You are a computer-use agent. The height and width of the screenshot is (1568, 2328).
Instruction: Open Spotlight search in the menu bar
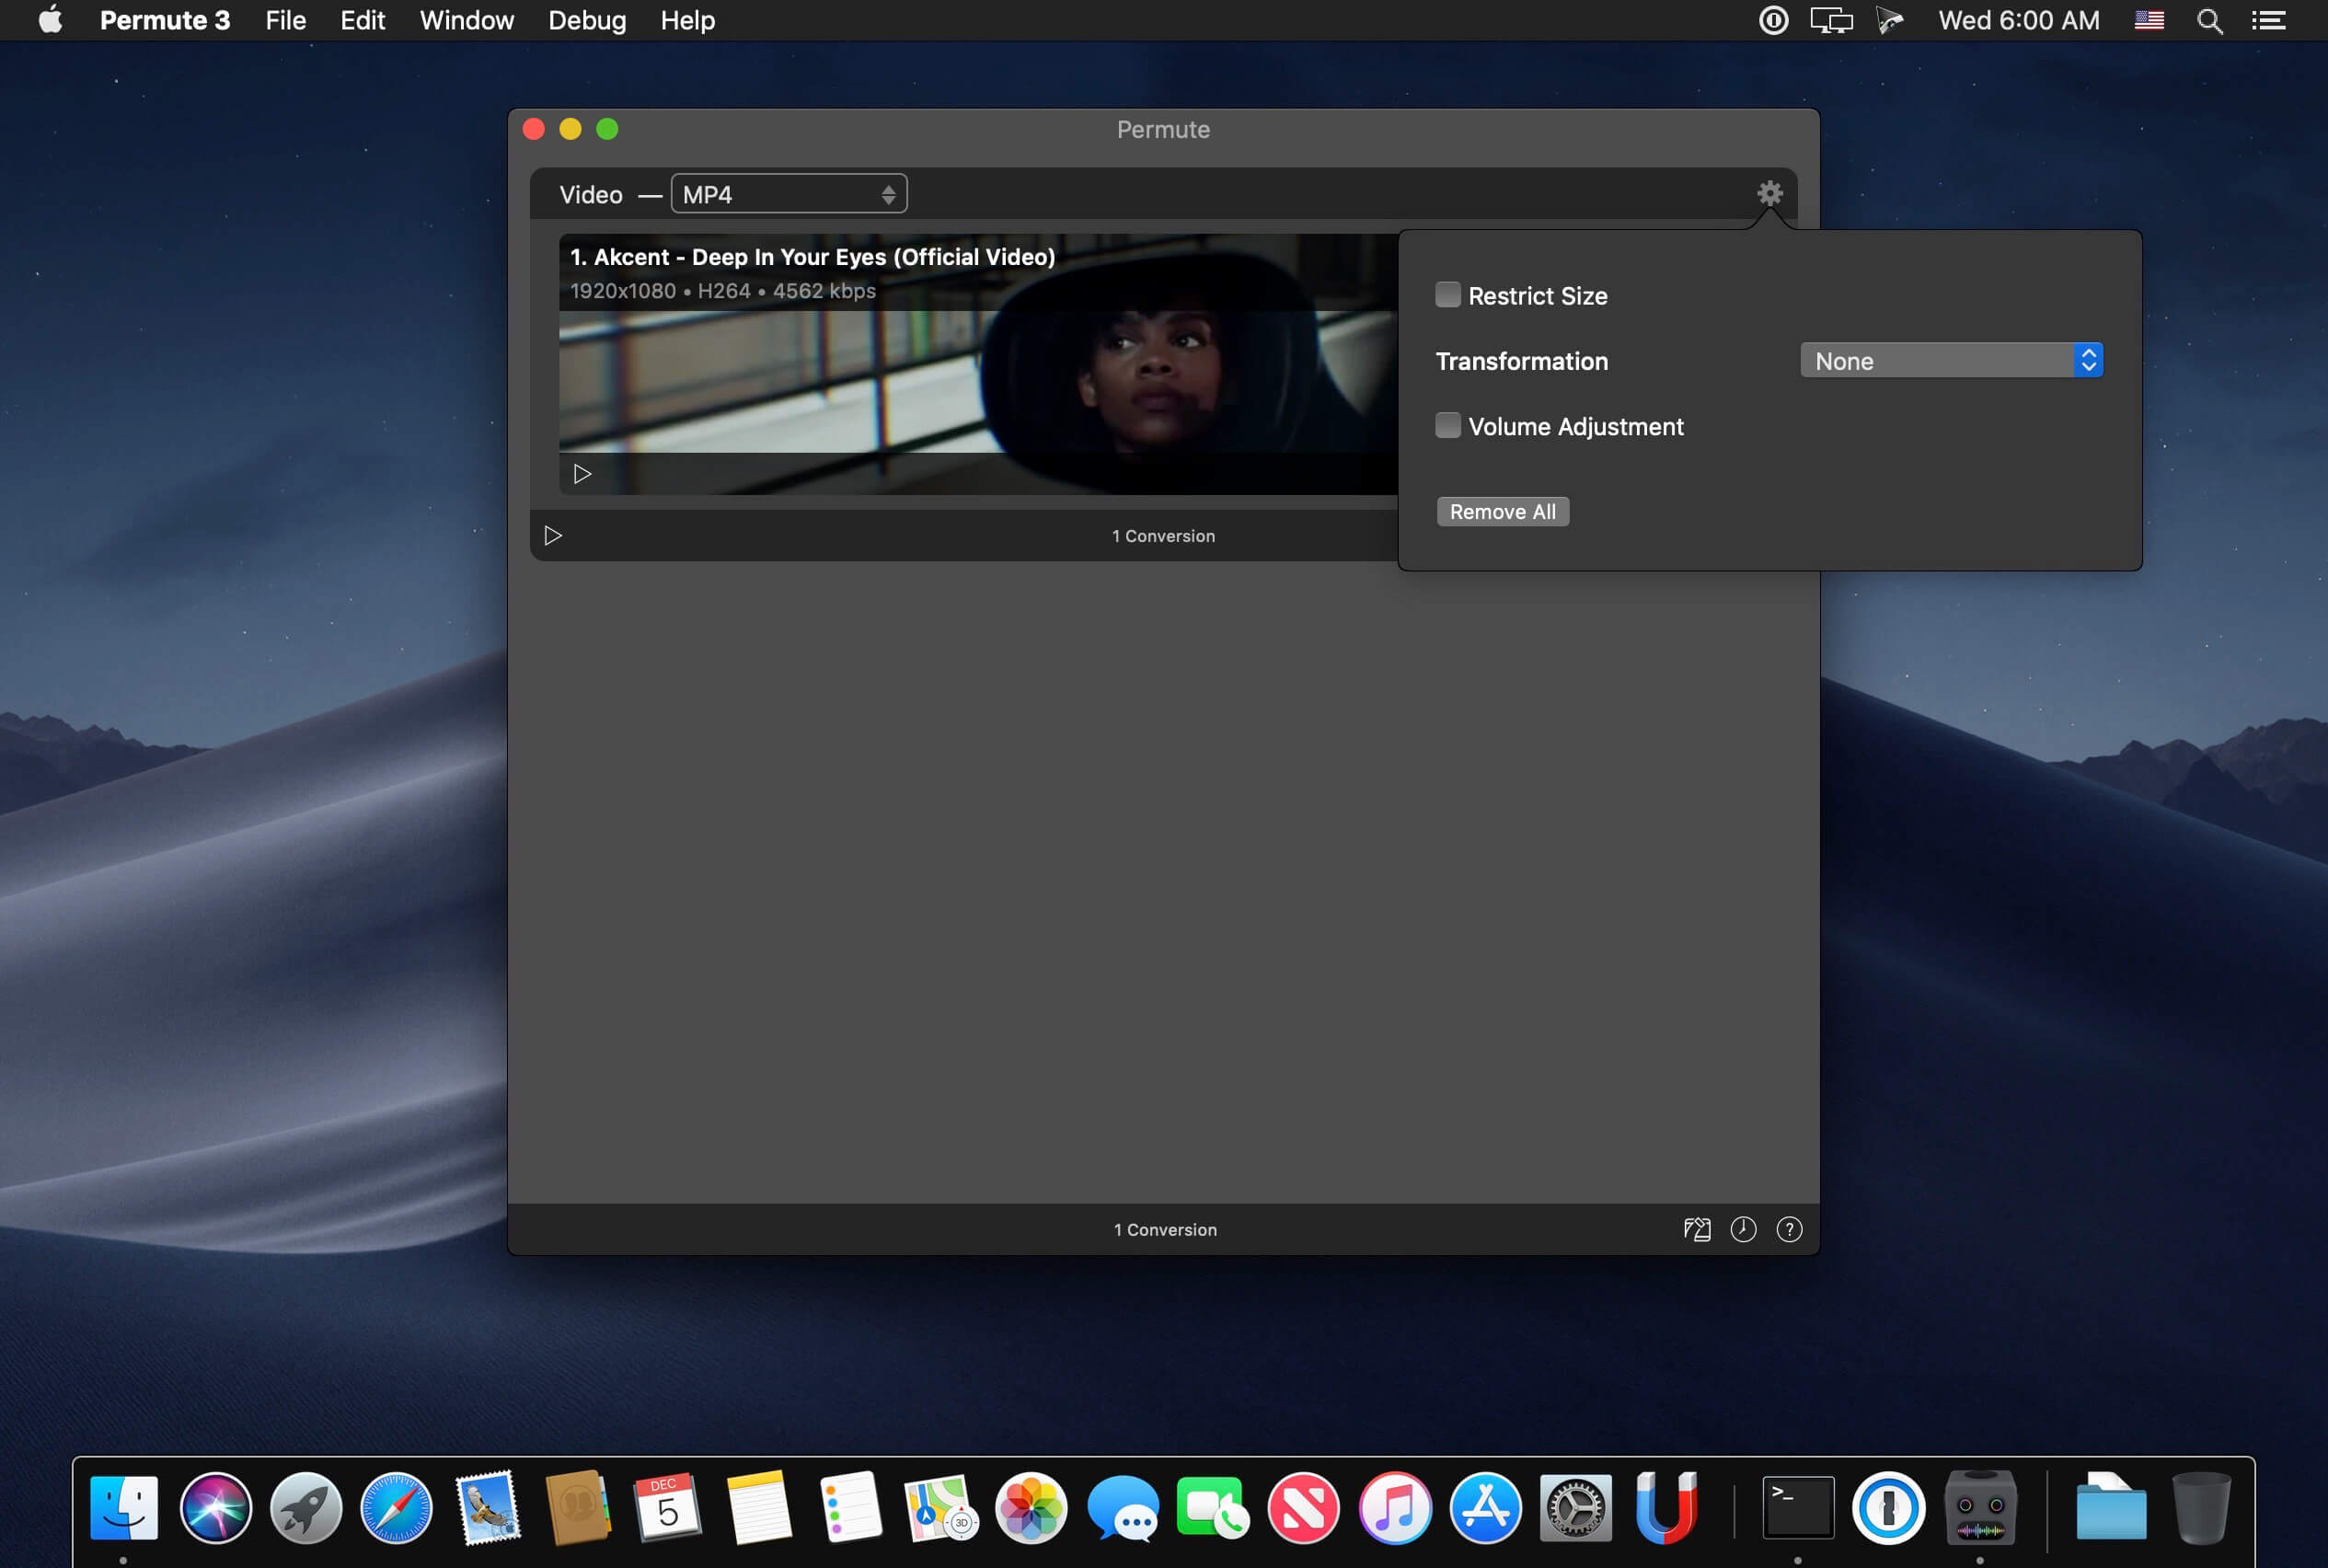[x=2209, y=21]
